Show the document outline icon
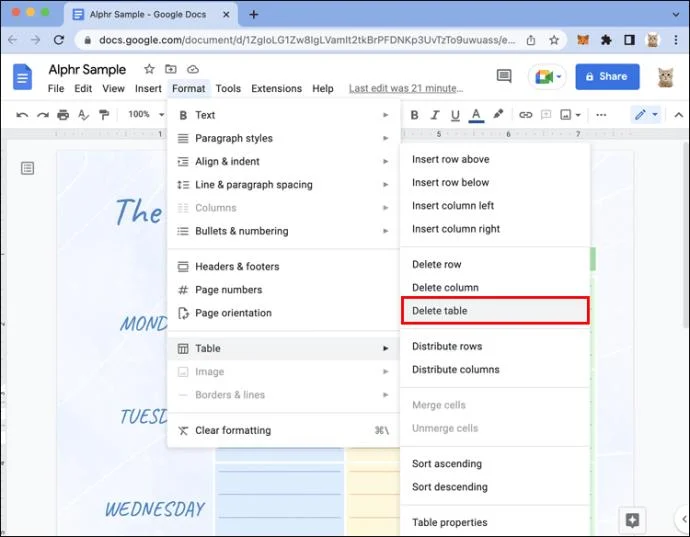The height and width of the screenshot is (537, 690). click(27, 168)
